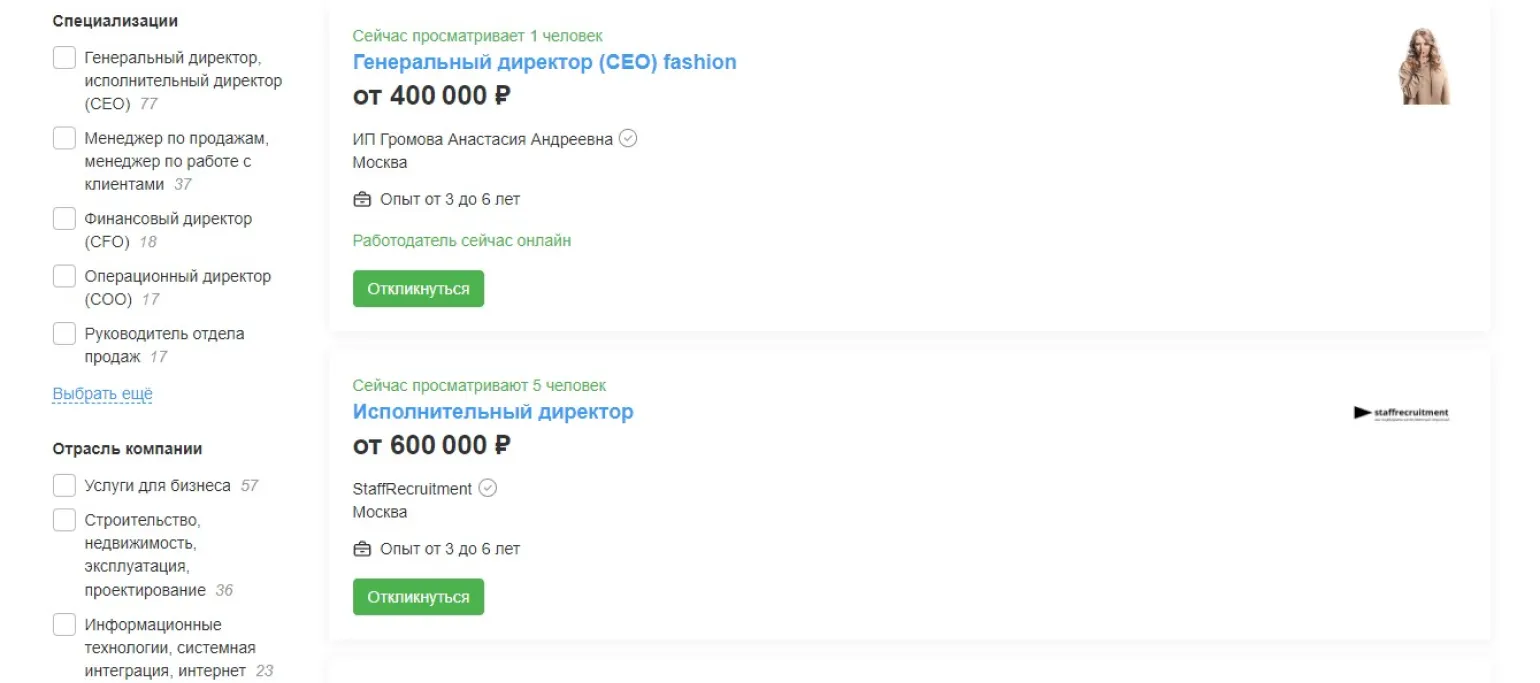Open Генеральный директор (CEO) fashion vacancy
Image resolution: width=1540 pixels, height=683 pixels.
(544, 62)
